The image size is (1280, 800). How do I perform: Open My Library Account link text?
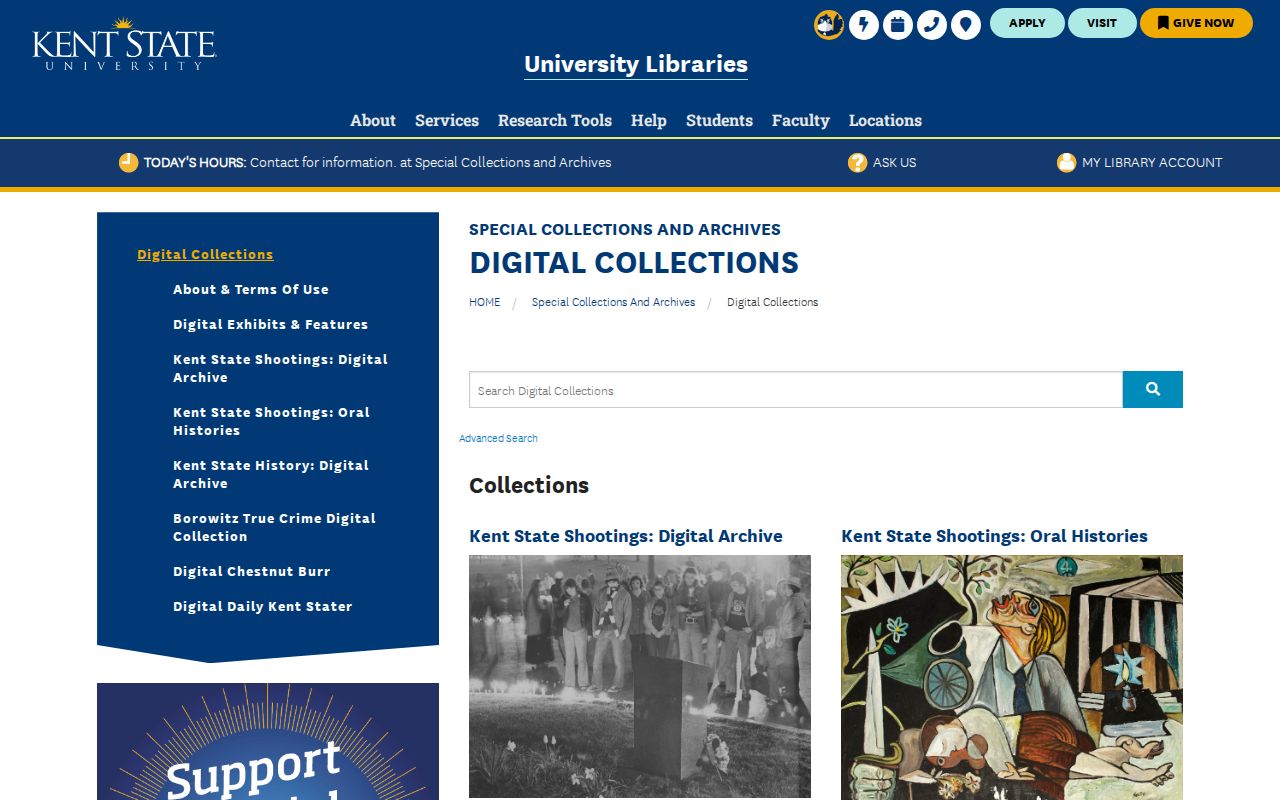click(x=1152, y=162)
